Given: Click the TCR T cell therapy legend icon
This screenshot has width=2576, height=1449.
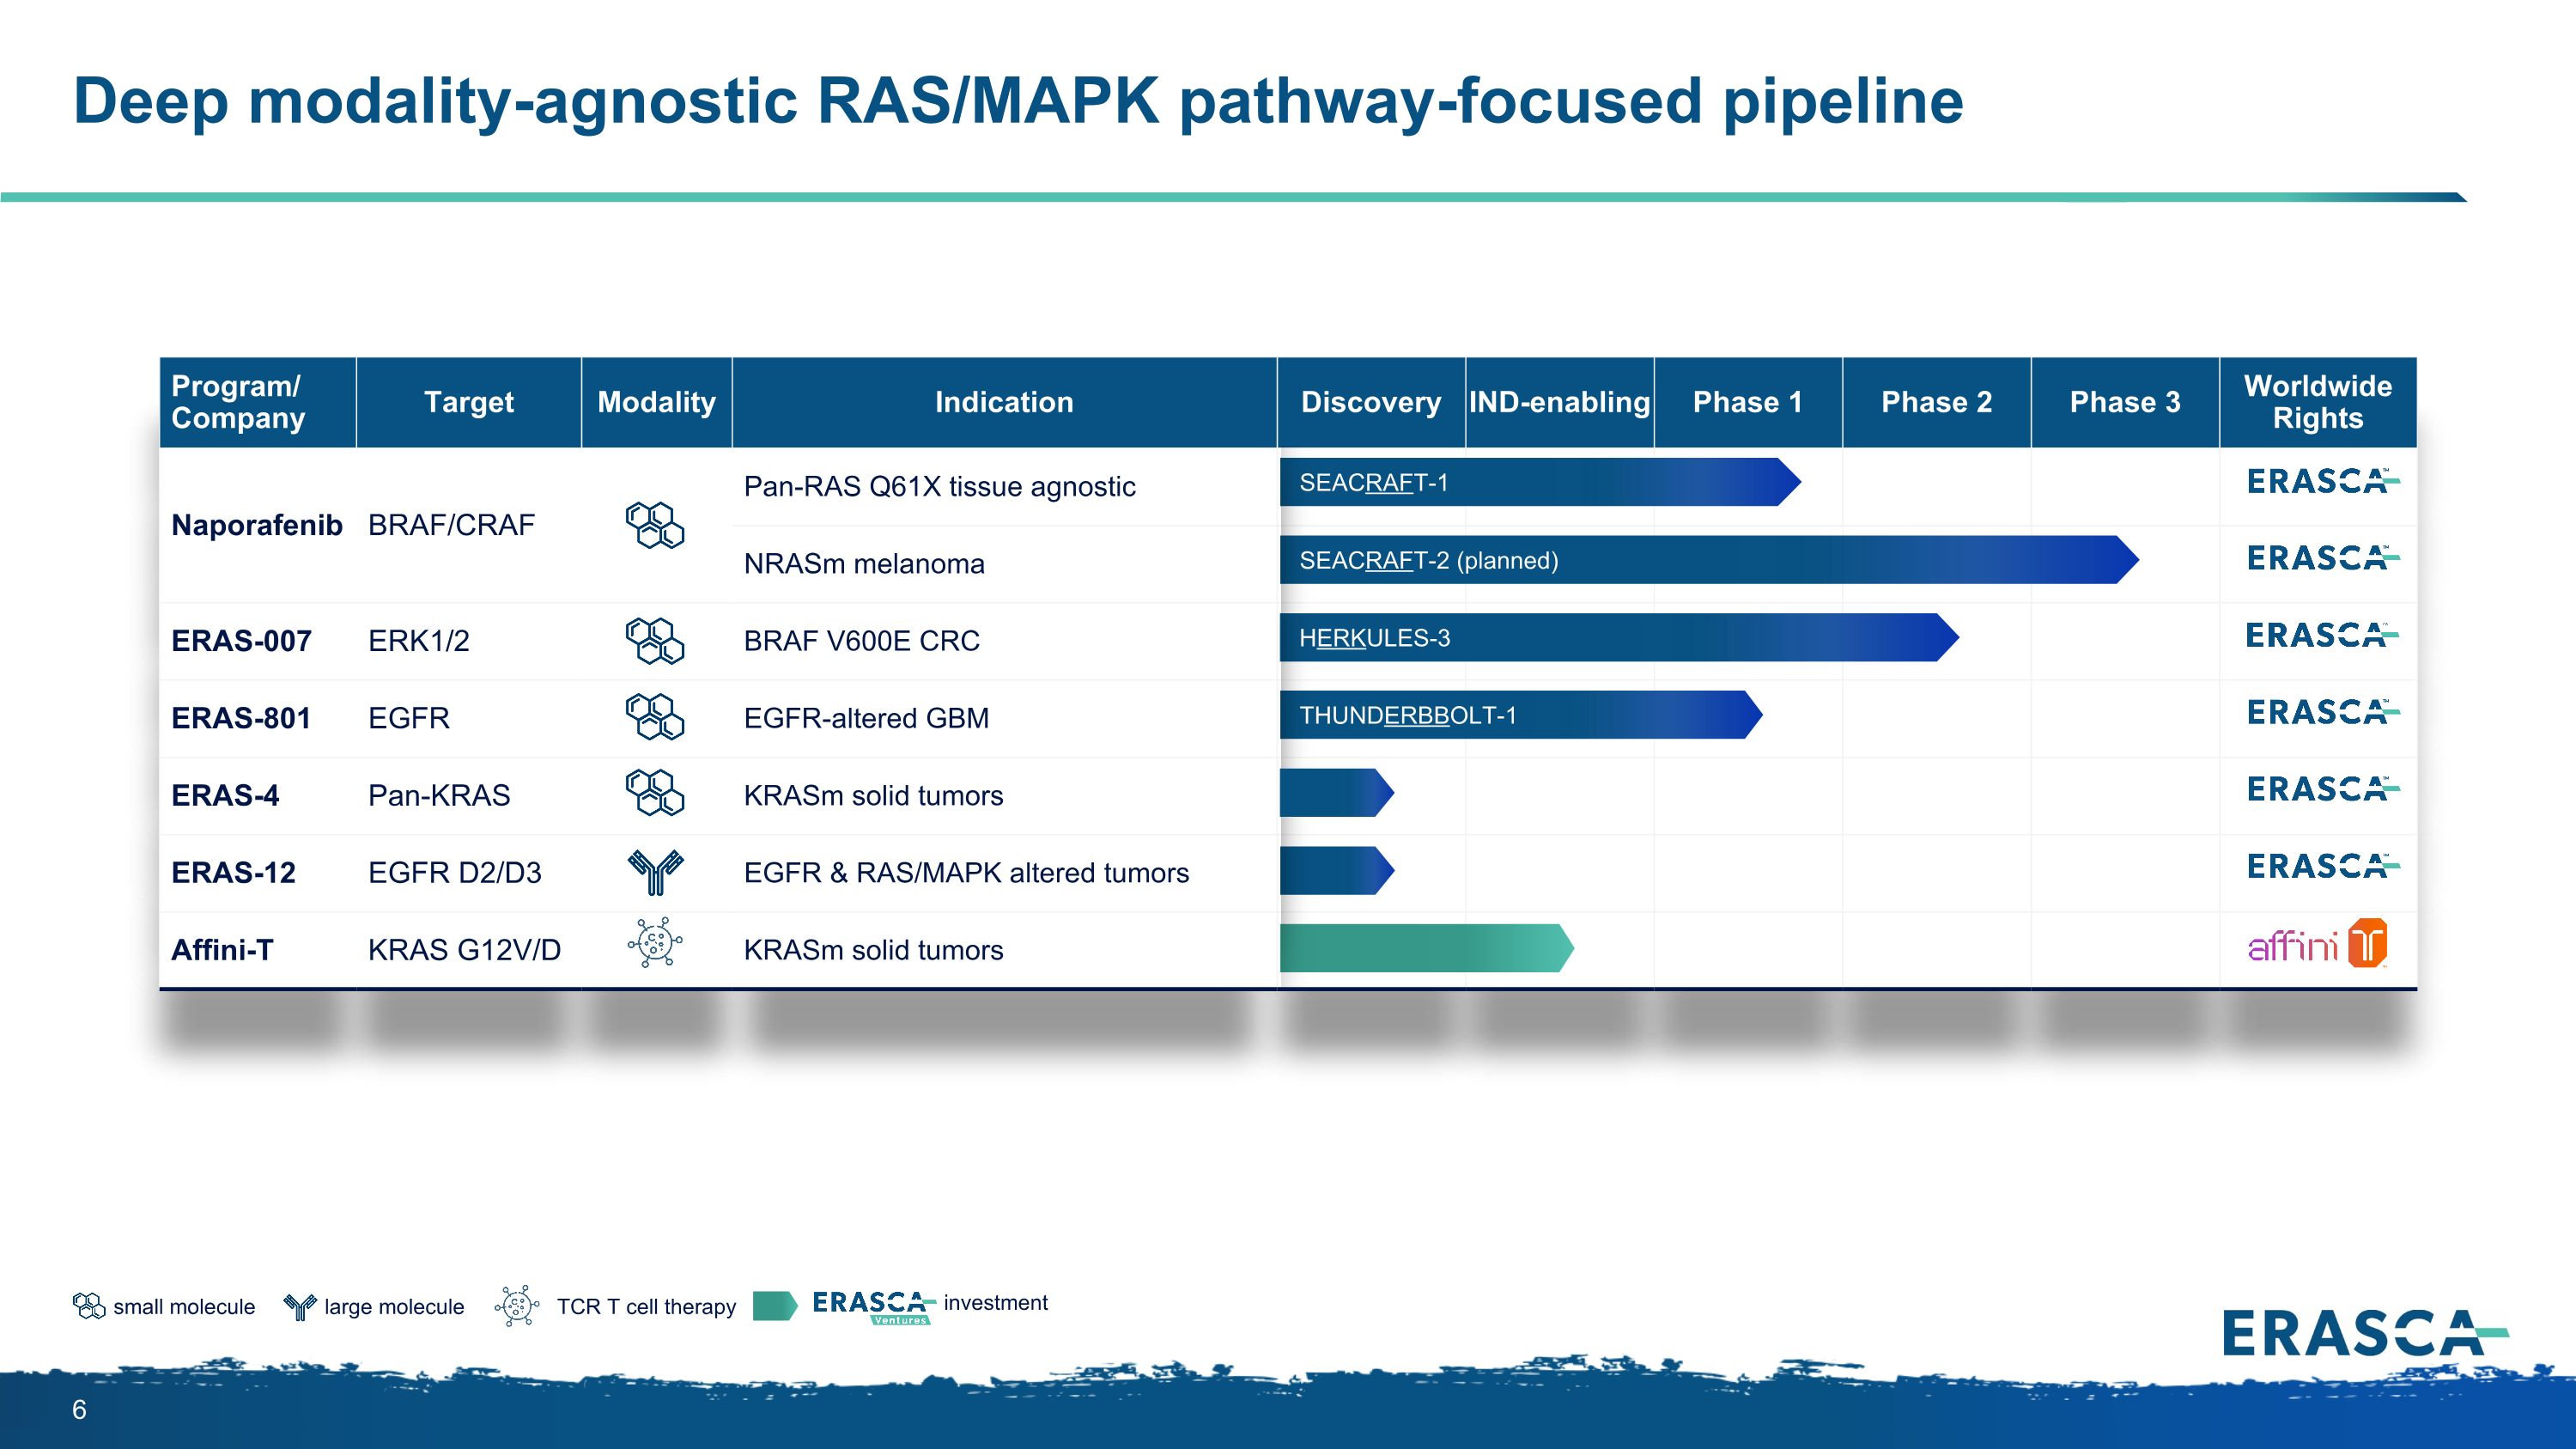Looking at the screenshot, I should [x=517, y=1306].
